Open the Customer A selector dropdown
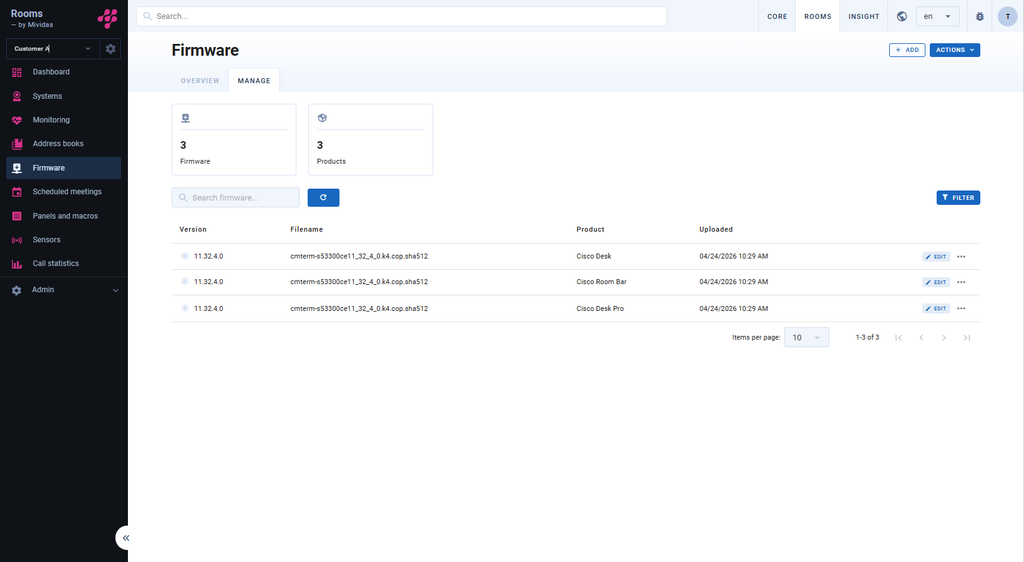Viewport: 1024px width, 562px height. point(53,49)
